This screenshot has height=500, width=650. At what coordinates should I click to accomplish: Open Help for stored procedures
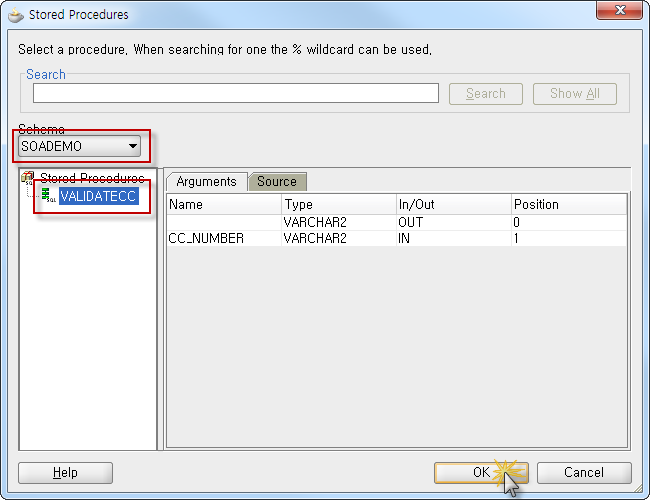(x=65, y=473)
